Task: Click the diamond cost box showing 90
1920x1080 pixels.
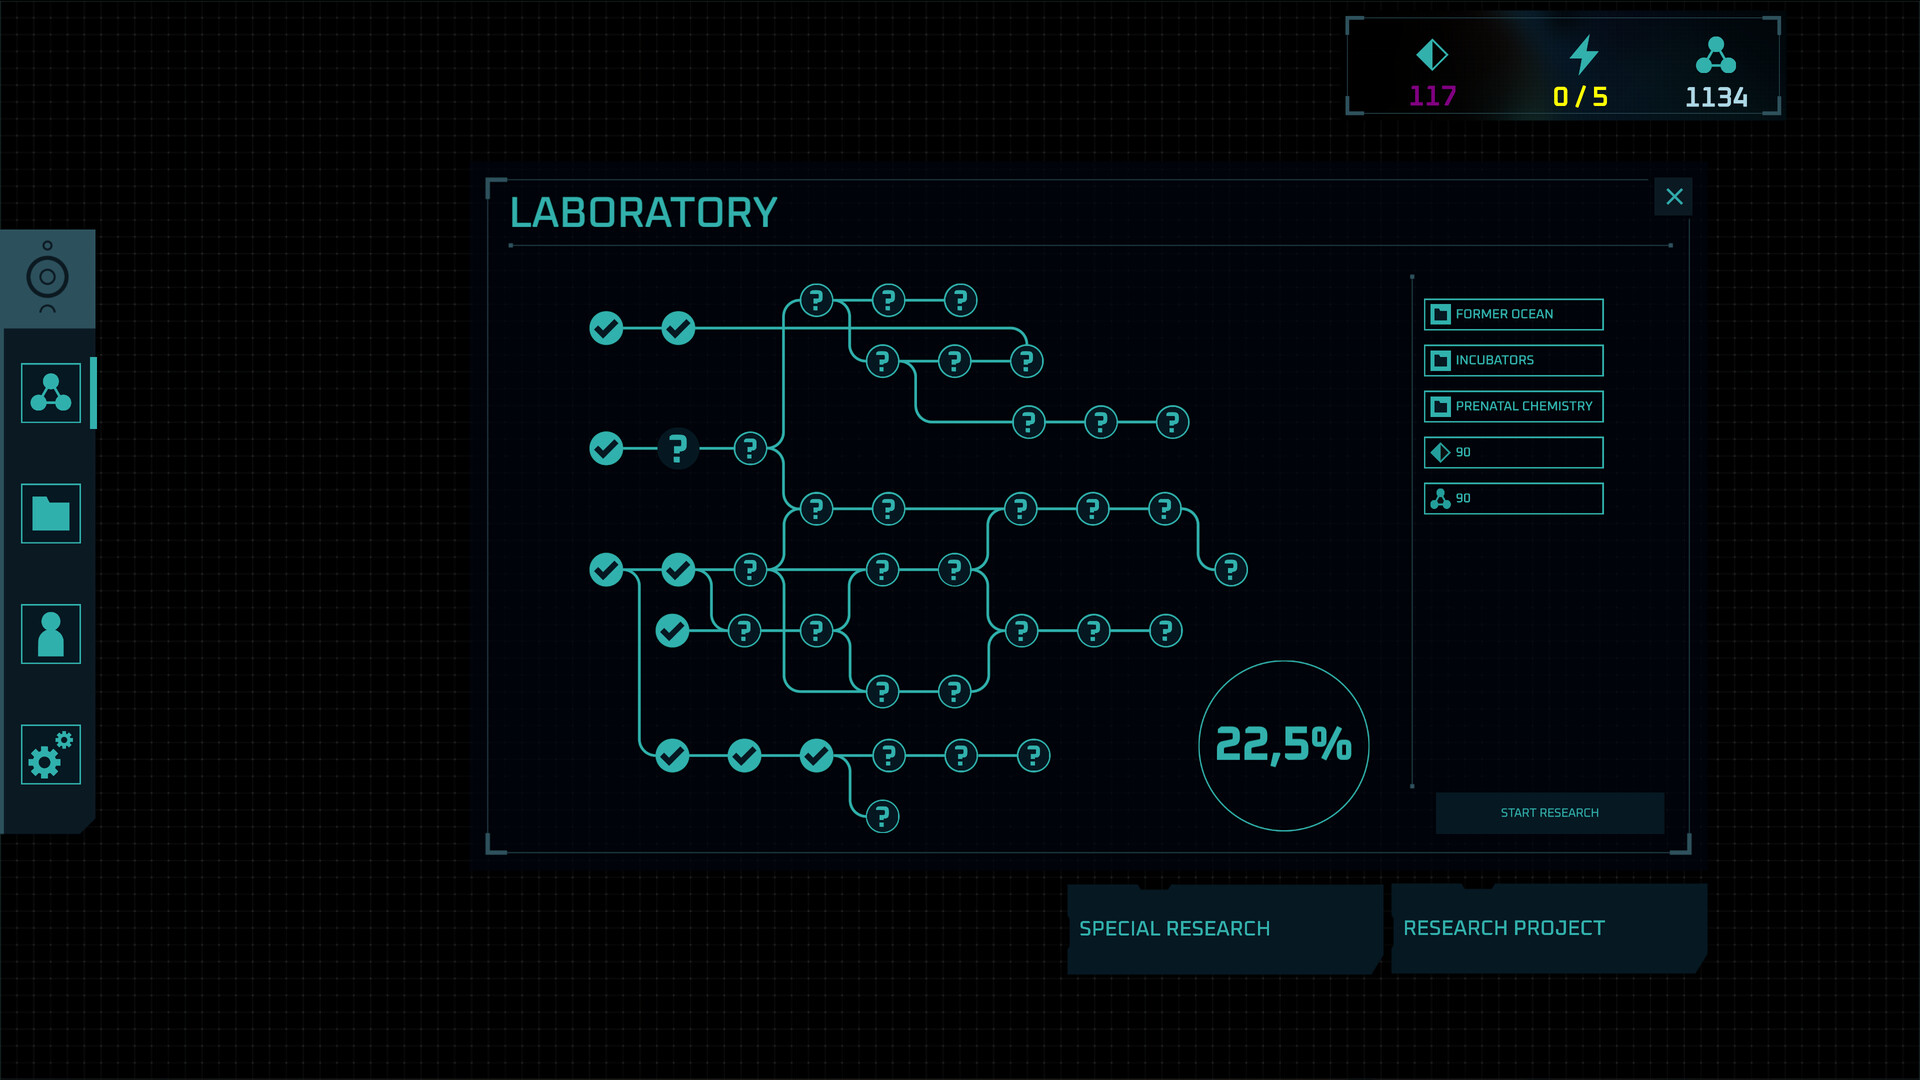Action: (x=1513, y=452)
